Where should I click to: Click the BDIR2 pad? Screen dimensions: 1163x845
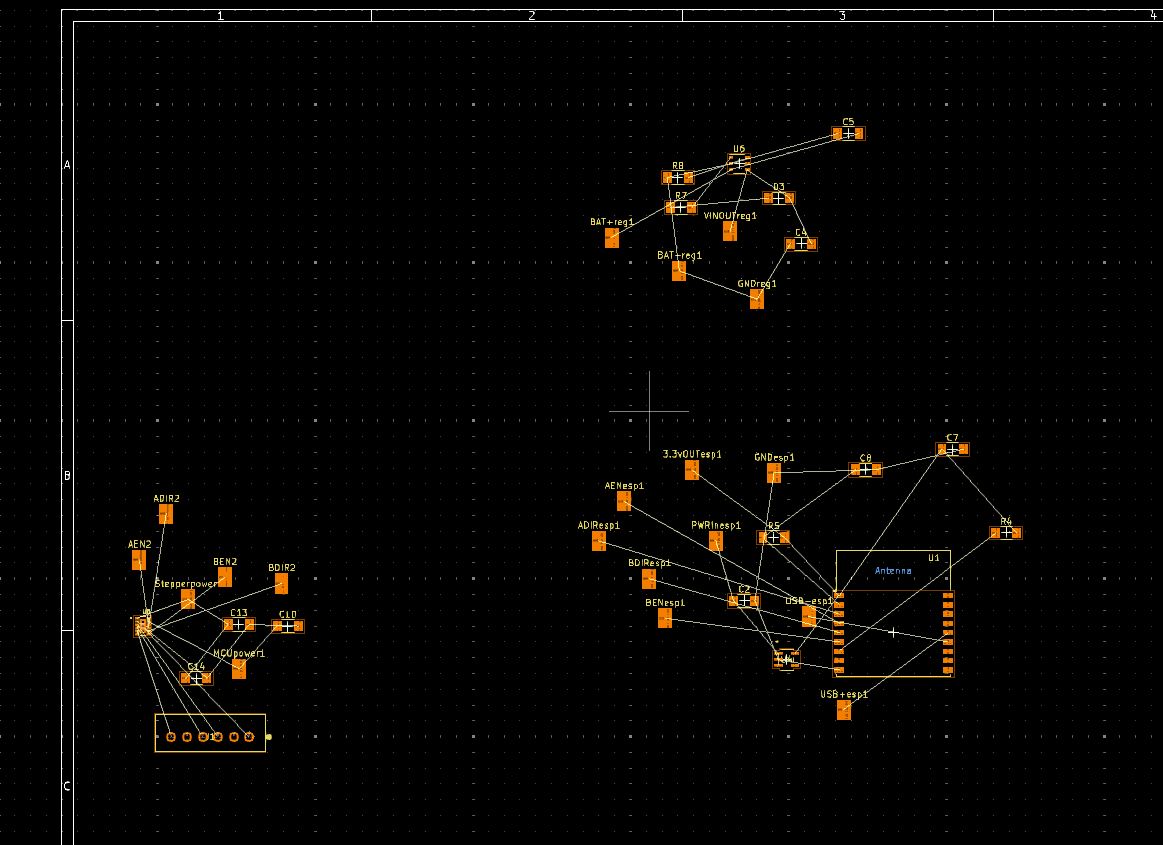pyautogui.click(x=281, y=583)
